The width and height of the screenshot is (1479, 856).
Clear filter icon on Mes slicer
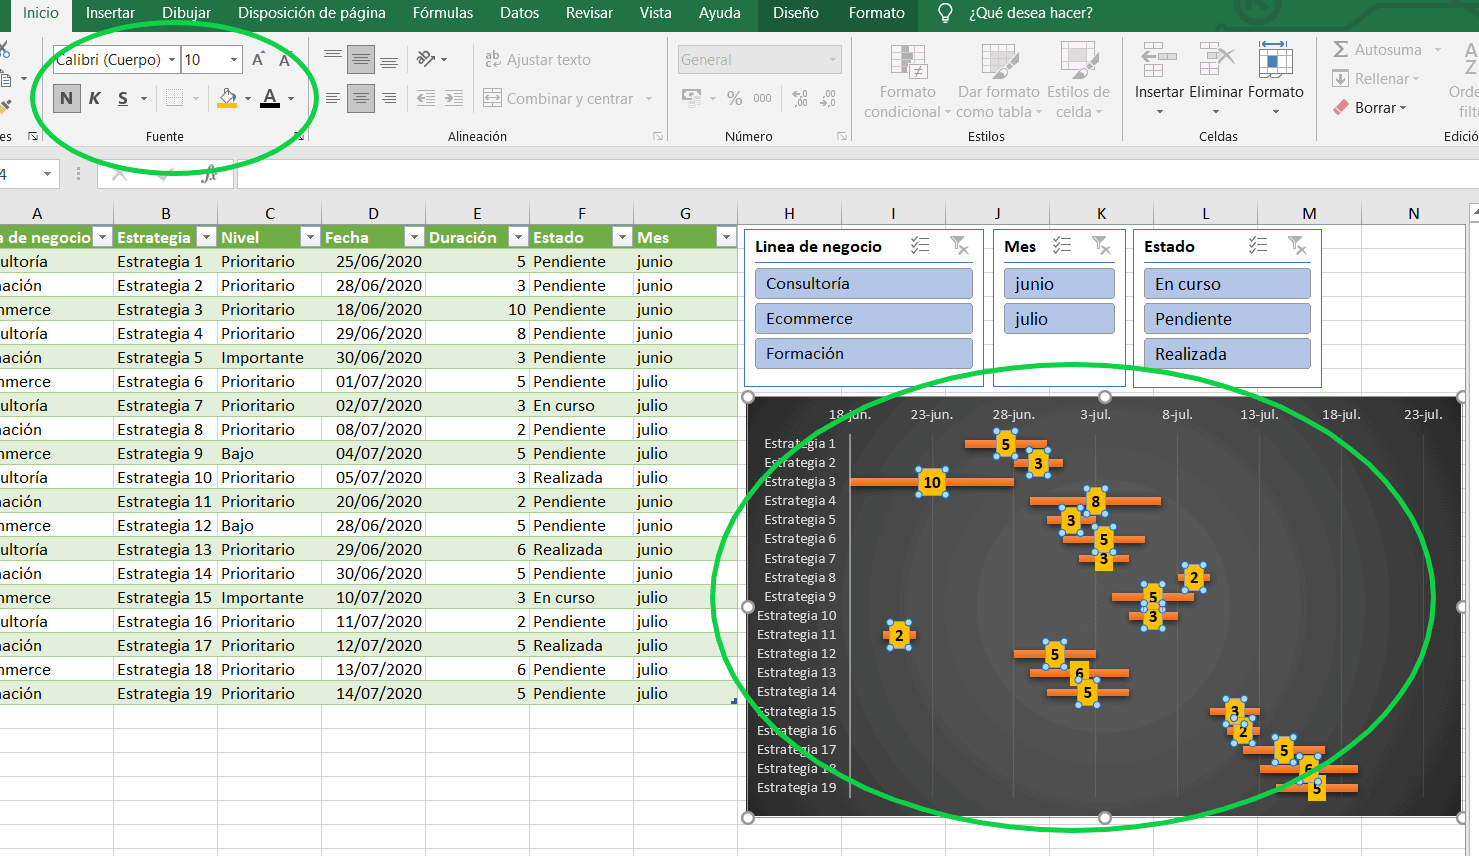click(1101, 246)
